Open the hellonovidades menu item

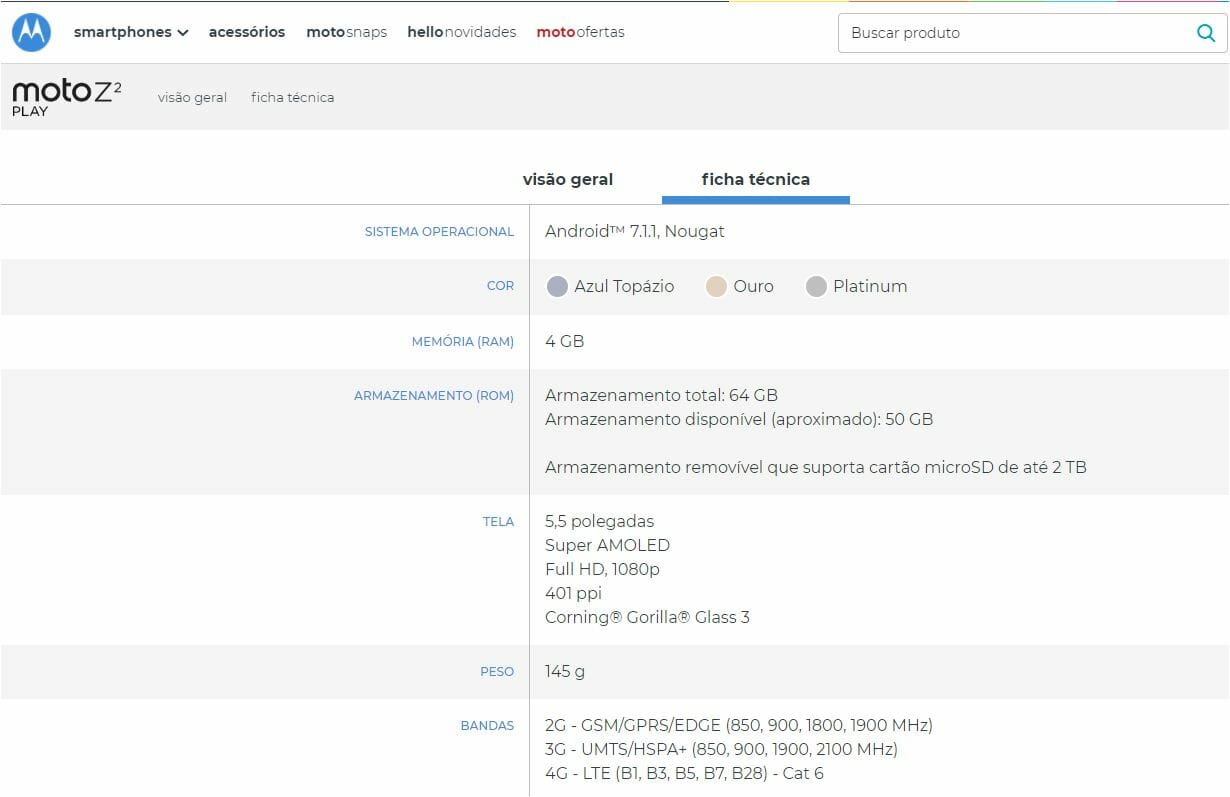click(x=462, y=32)
